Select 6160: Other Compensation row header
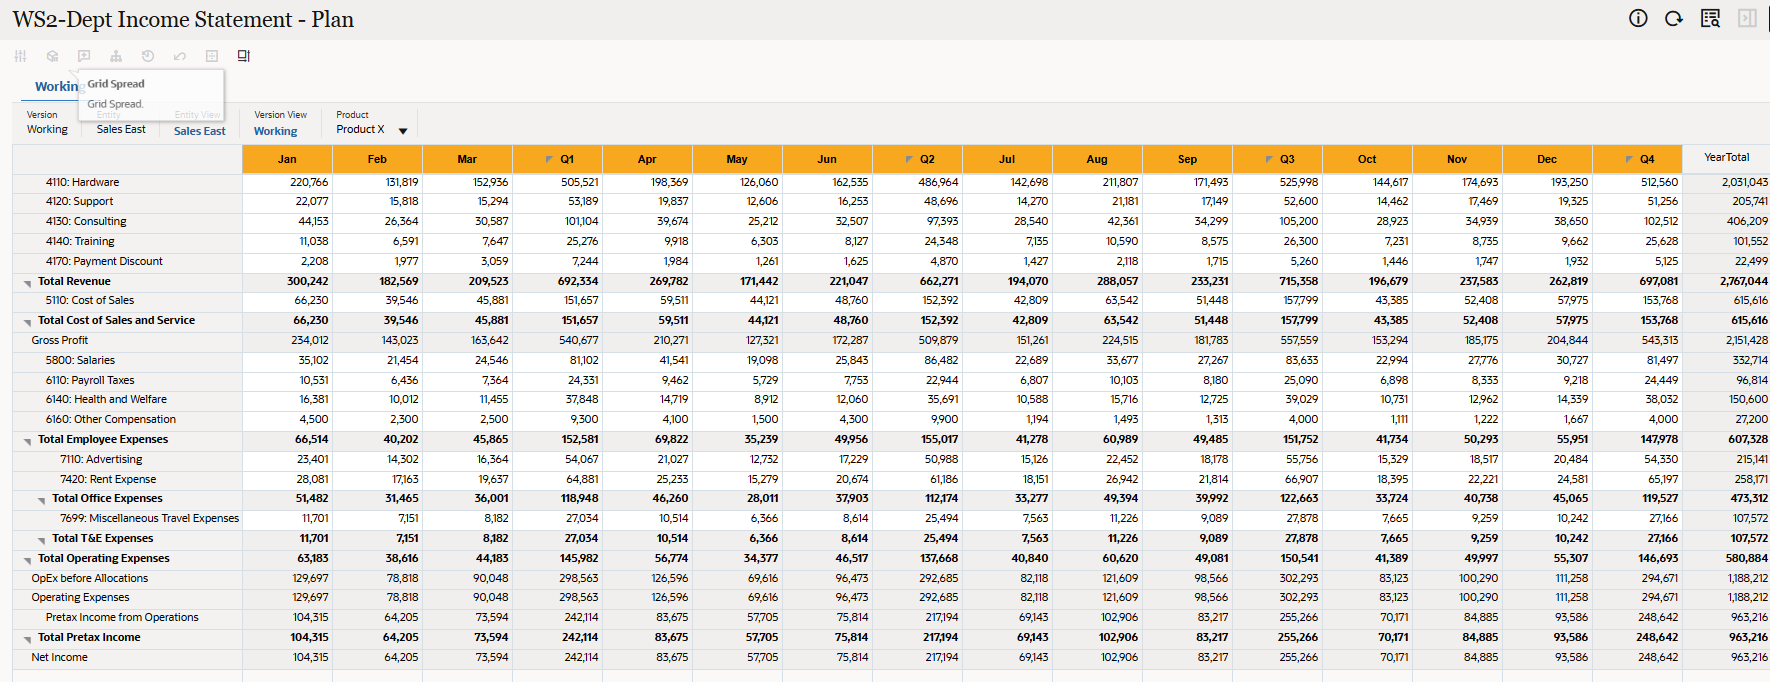Screen dimensions: 1770x682 coord(127,419)
